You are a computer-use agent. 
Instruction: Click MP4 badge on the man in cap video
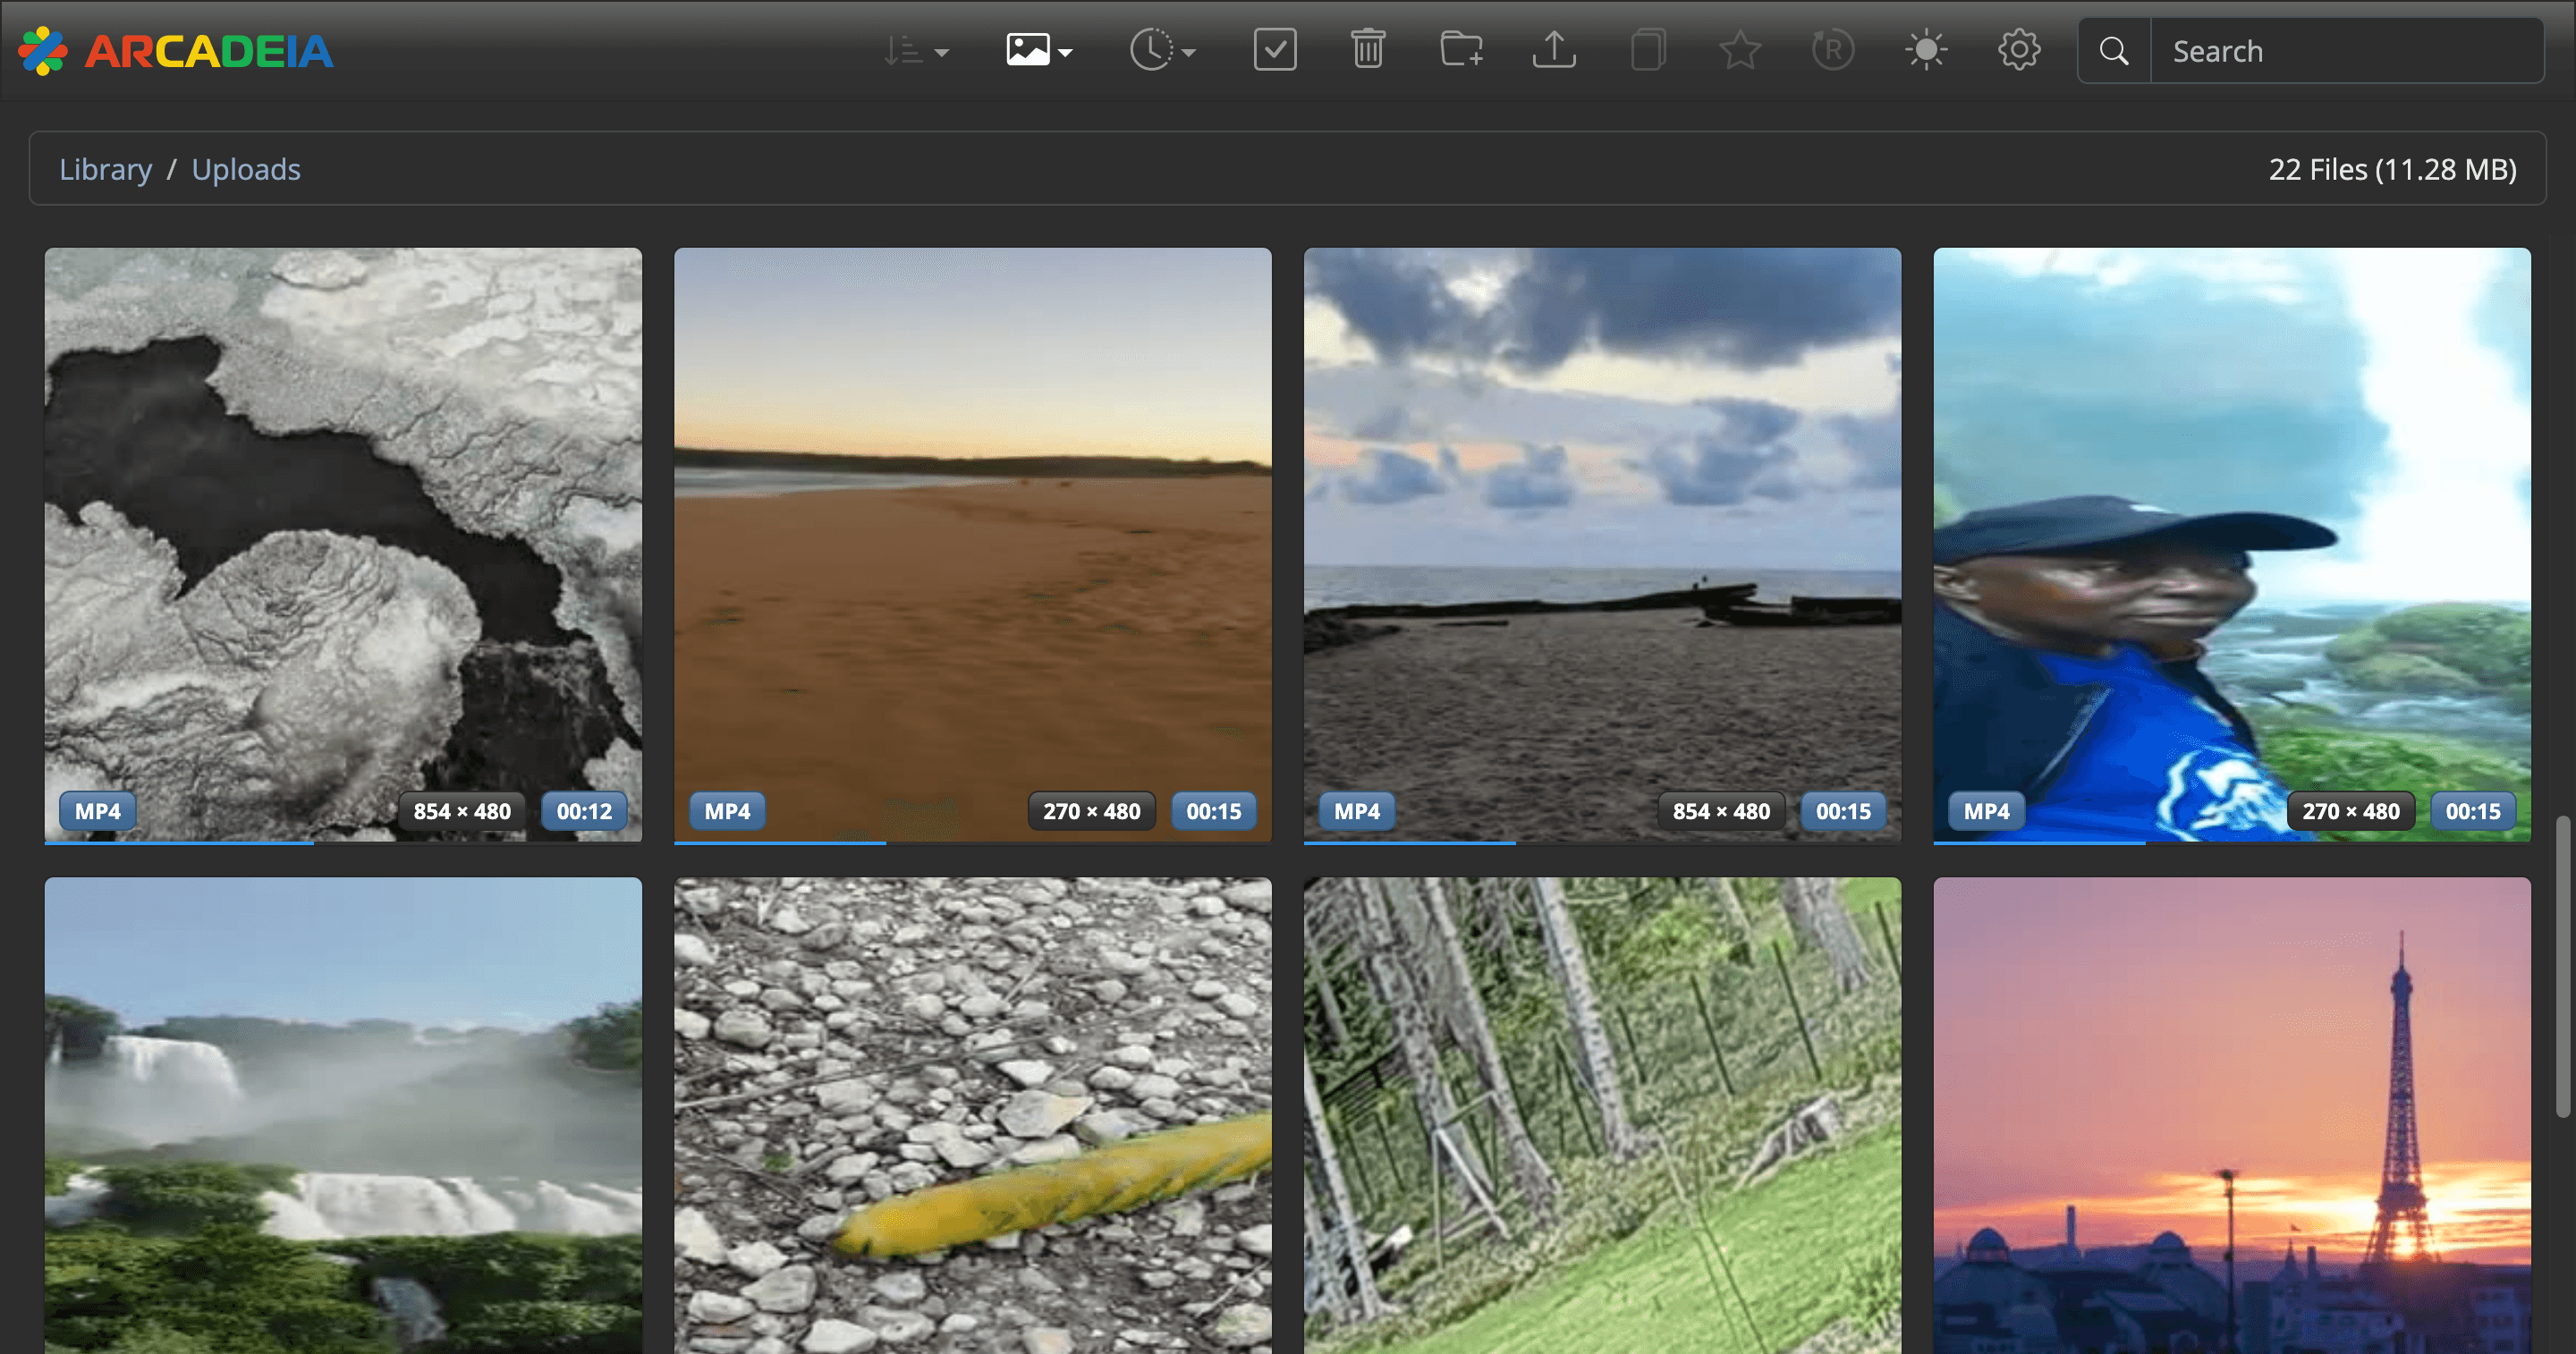(x=1987, y=811)
